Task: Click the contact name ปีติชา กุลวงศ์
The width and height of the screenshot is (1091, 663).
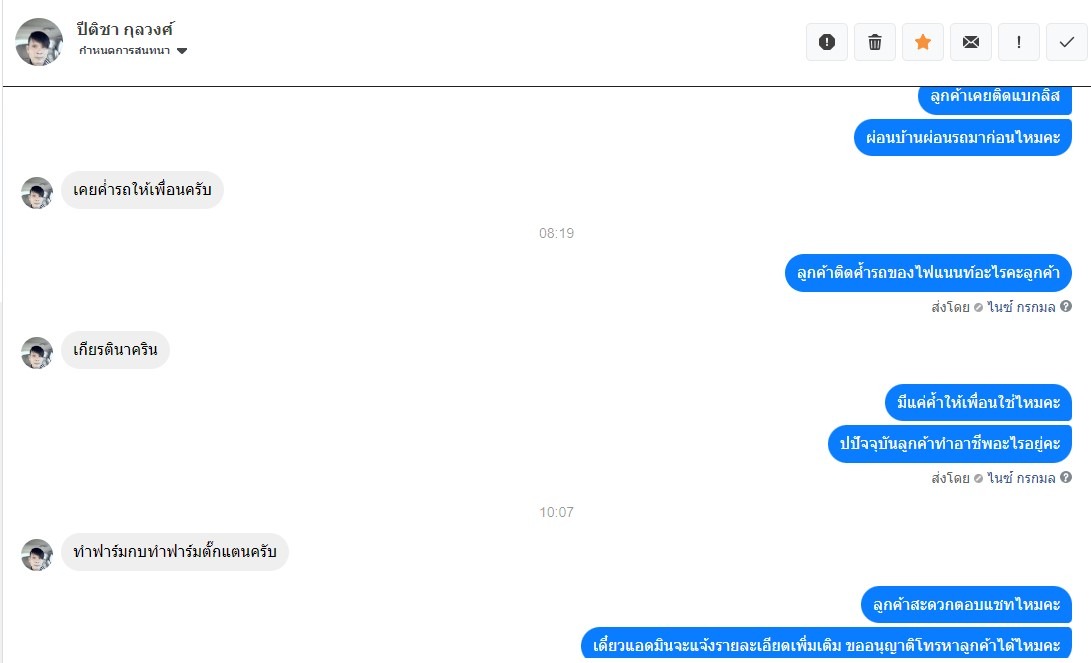Action: [x=125, y=29]
